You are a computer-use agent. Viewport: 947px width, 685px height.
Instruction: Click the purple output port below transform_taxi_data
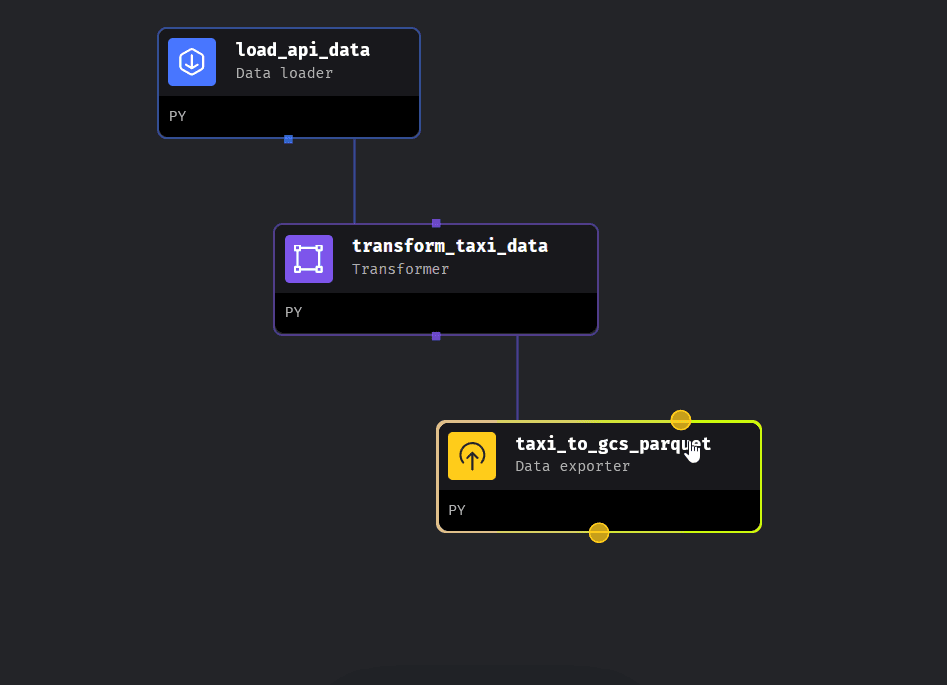tap(436, 336)
